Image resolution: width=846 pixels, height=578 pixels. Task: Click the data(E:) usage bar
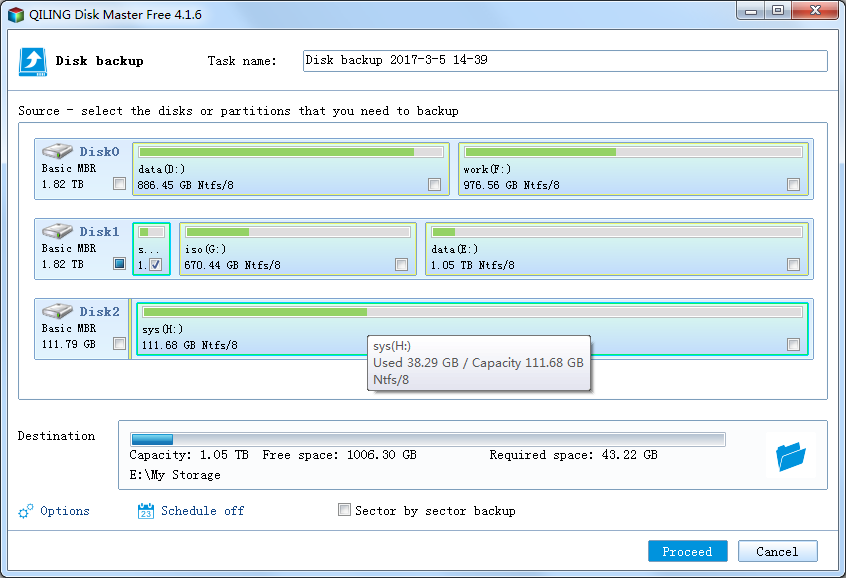pos(617,232)
